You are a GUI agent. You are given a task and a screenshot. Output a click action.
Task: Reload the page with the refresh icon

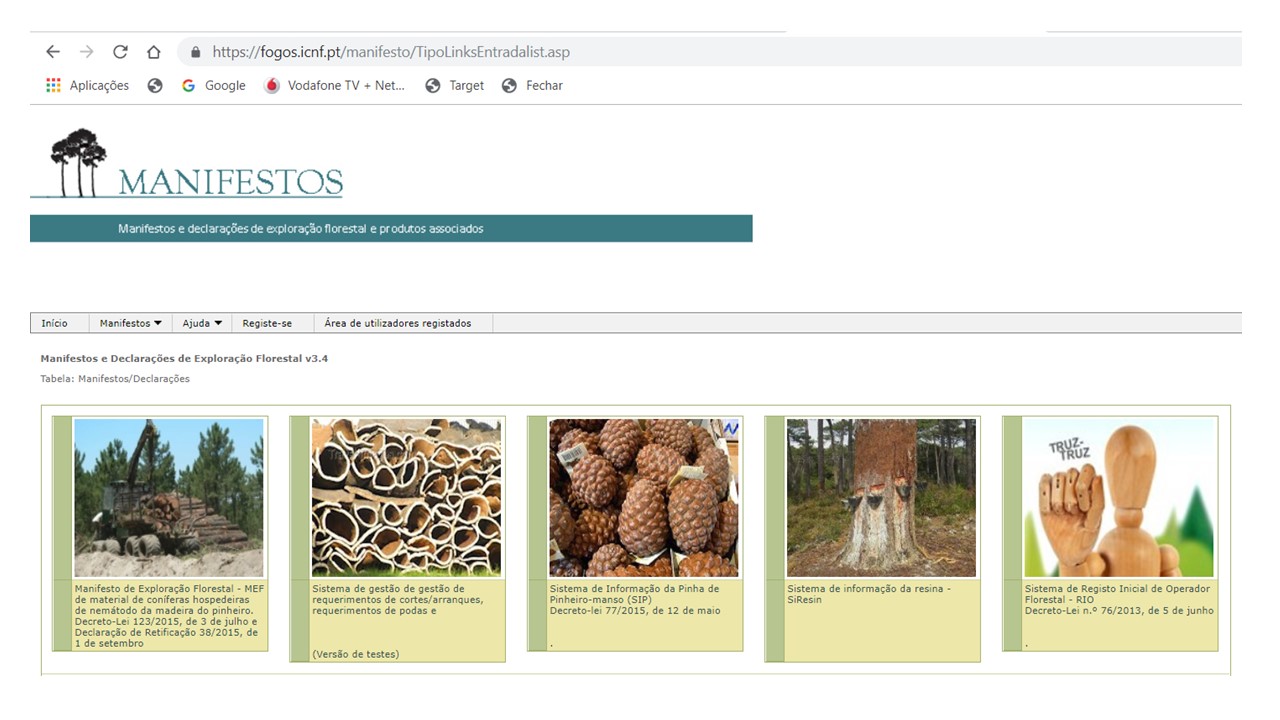120,52
